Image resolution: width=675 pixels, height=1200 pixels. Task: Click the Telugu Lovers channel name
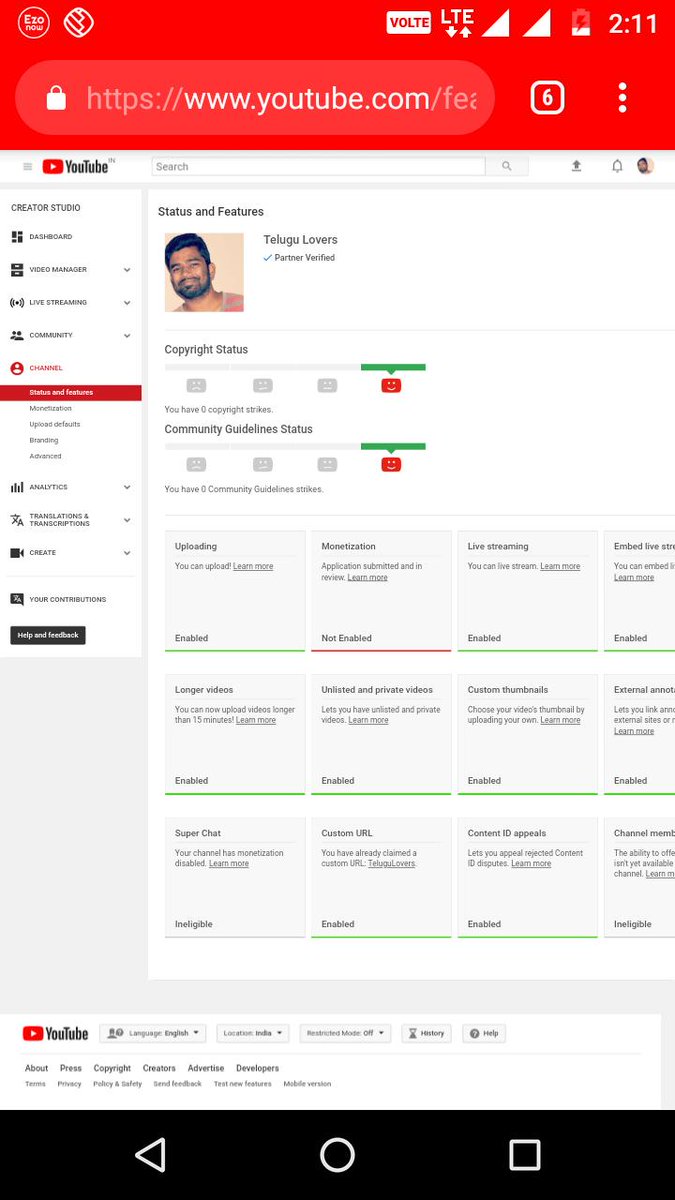(x=300, y=240)
